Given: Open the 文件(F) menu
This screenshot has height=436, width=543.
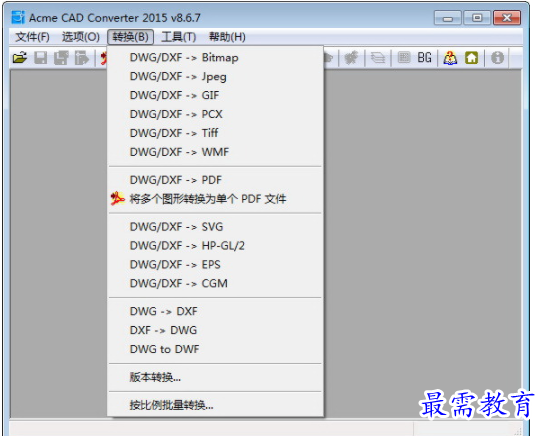Looking at the screenshot, I should coord(32,37).
